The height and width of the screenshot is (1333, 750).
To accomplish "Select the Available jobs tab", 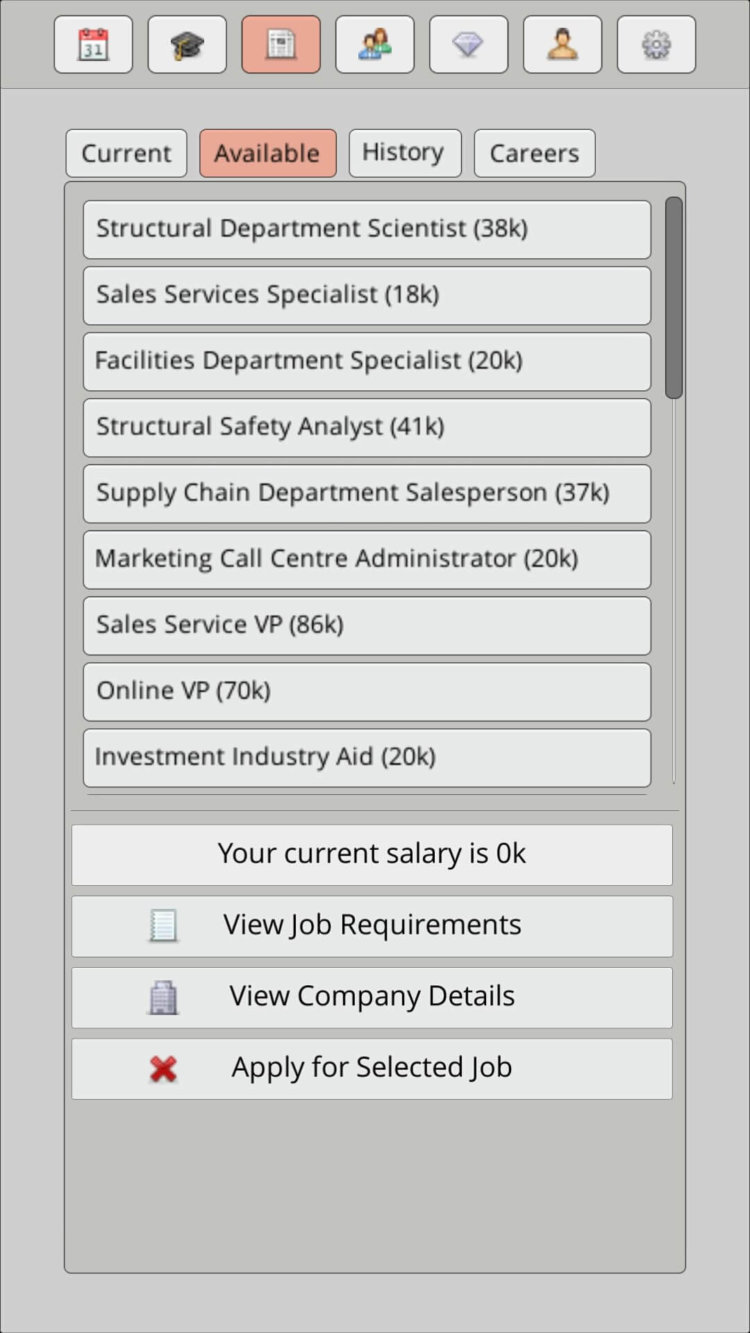I will [267, 154].
